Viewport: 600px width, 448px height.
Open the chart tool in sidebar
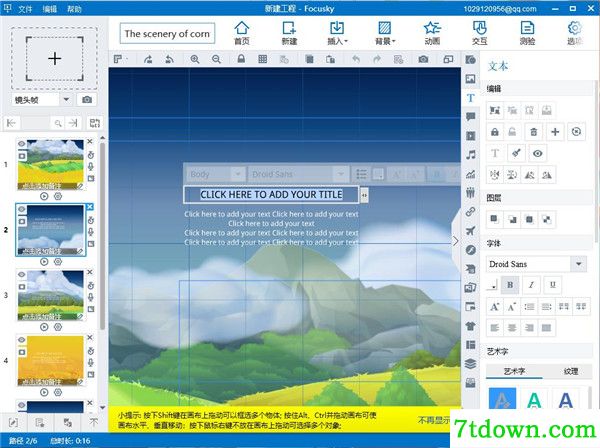[x=471, y=174]
